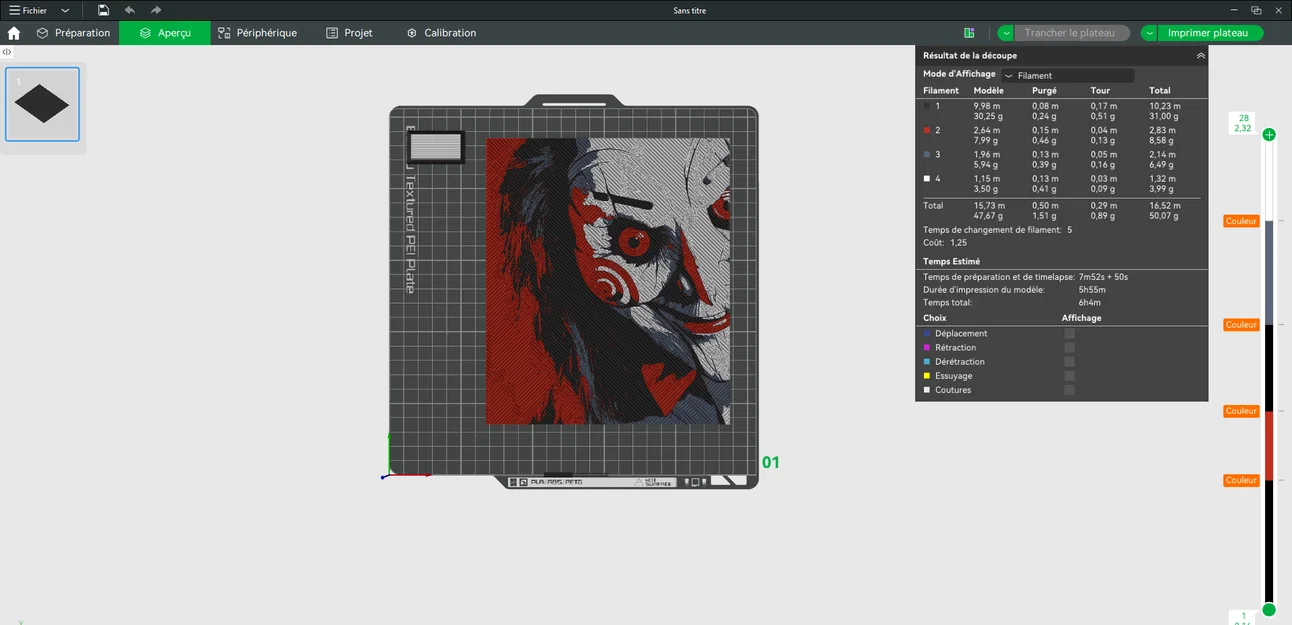The height and width of the screenshot is (625, 1292).
Task: Click the green plus handle atop layer slider
Action: click(x=1269, y=135)
